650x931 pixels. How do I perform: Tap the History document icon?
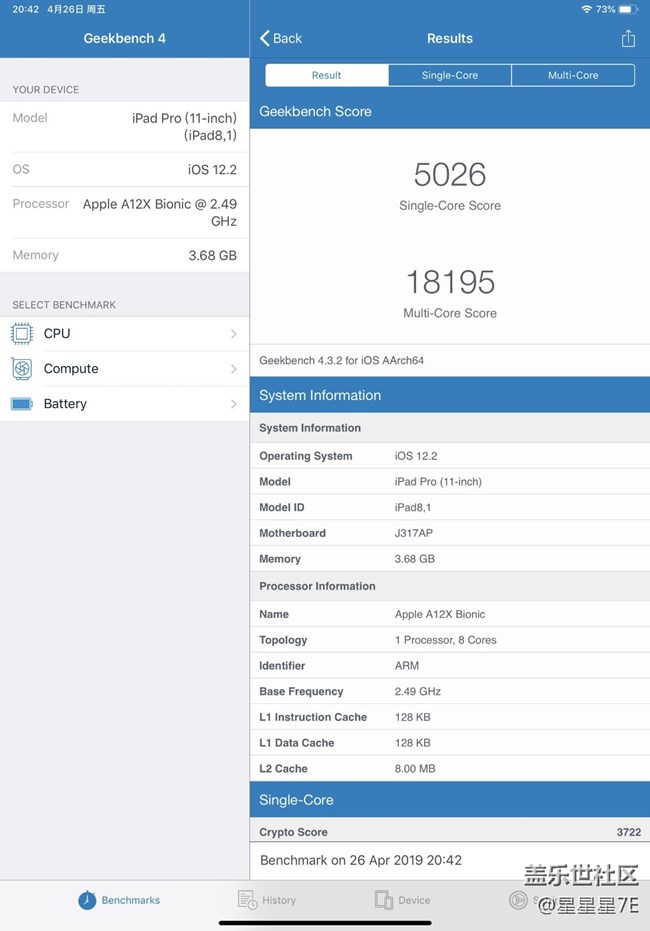point(247,900)
